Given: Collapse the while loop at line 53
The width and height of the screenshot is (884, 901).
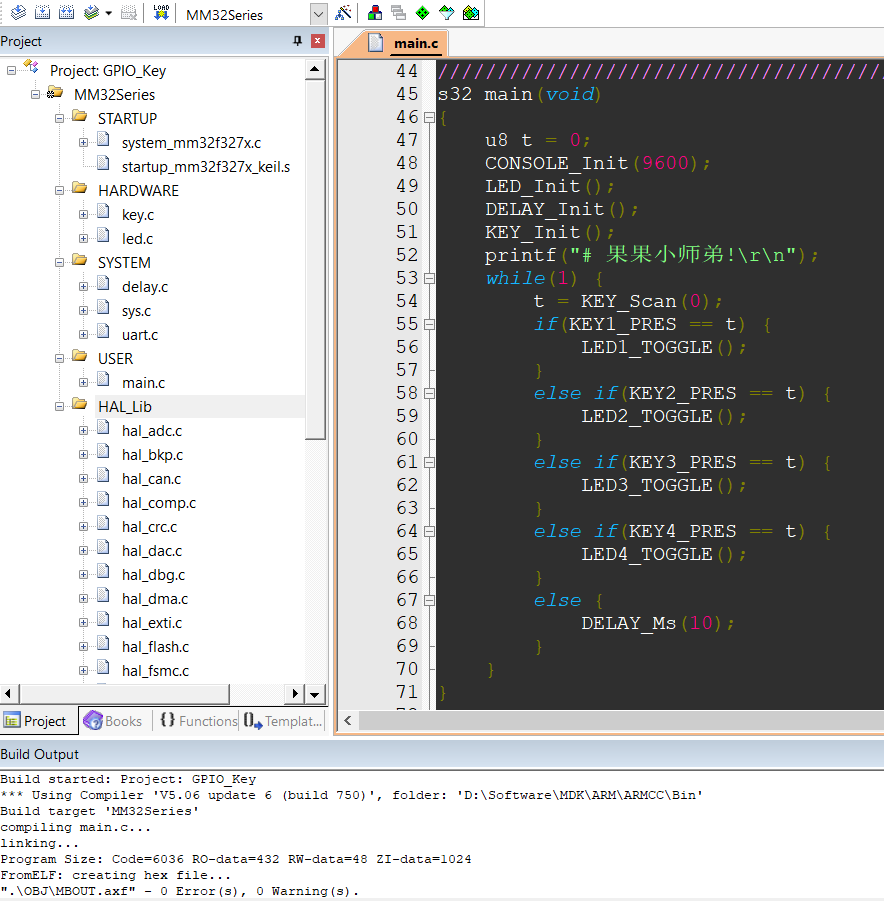Looking at the screenshot, I should [429, 279].
